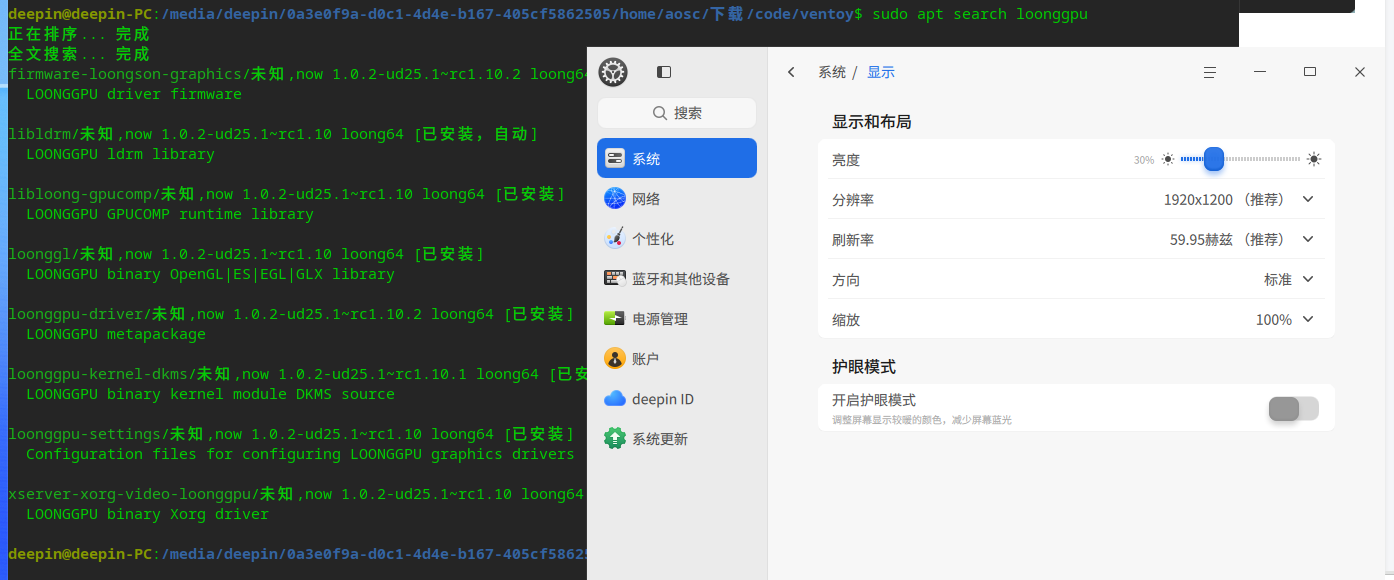Image resolution: width=1394 pixels, height=580 pixels.
Task: Open 蓝牙和其他设备 settings
Action: 677,279
